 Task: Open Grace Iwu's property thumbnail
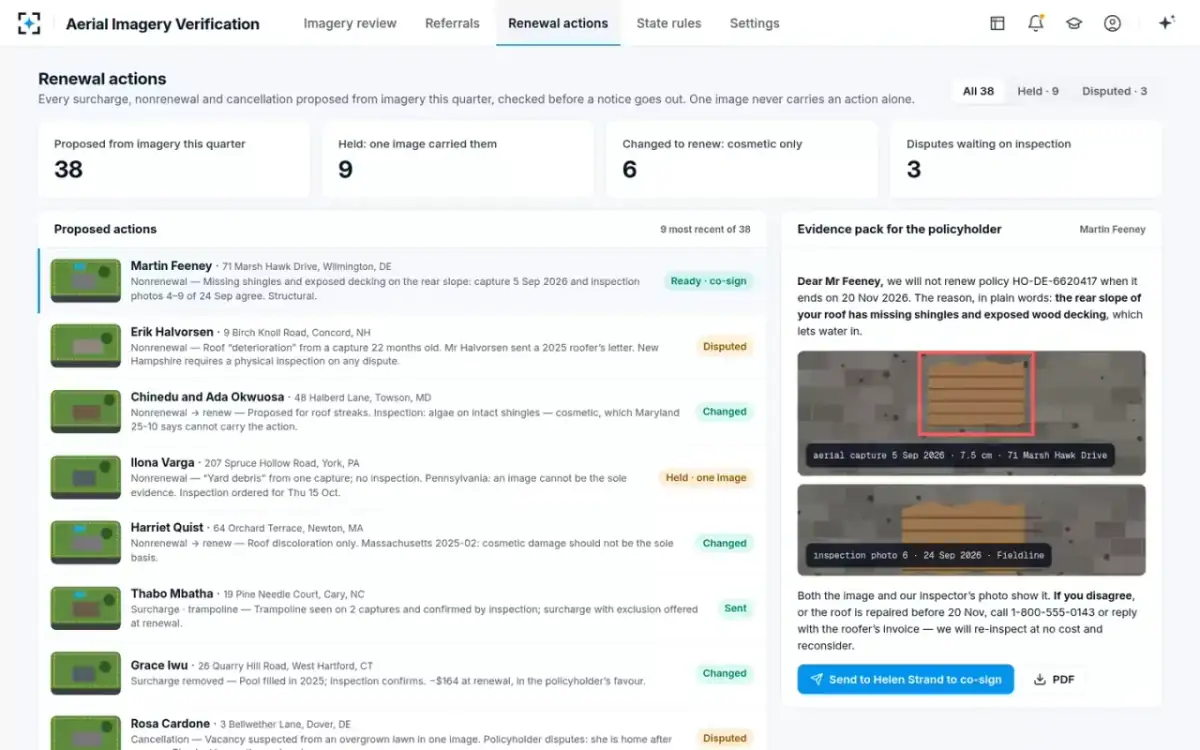coord(85,673)
